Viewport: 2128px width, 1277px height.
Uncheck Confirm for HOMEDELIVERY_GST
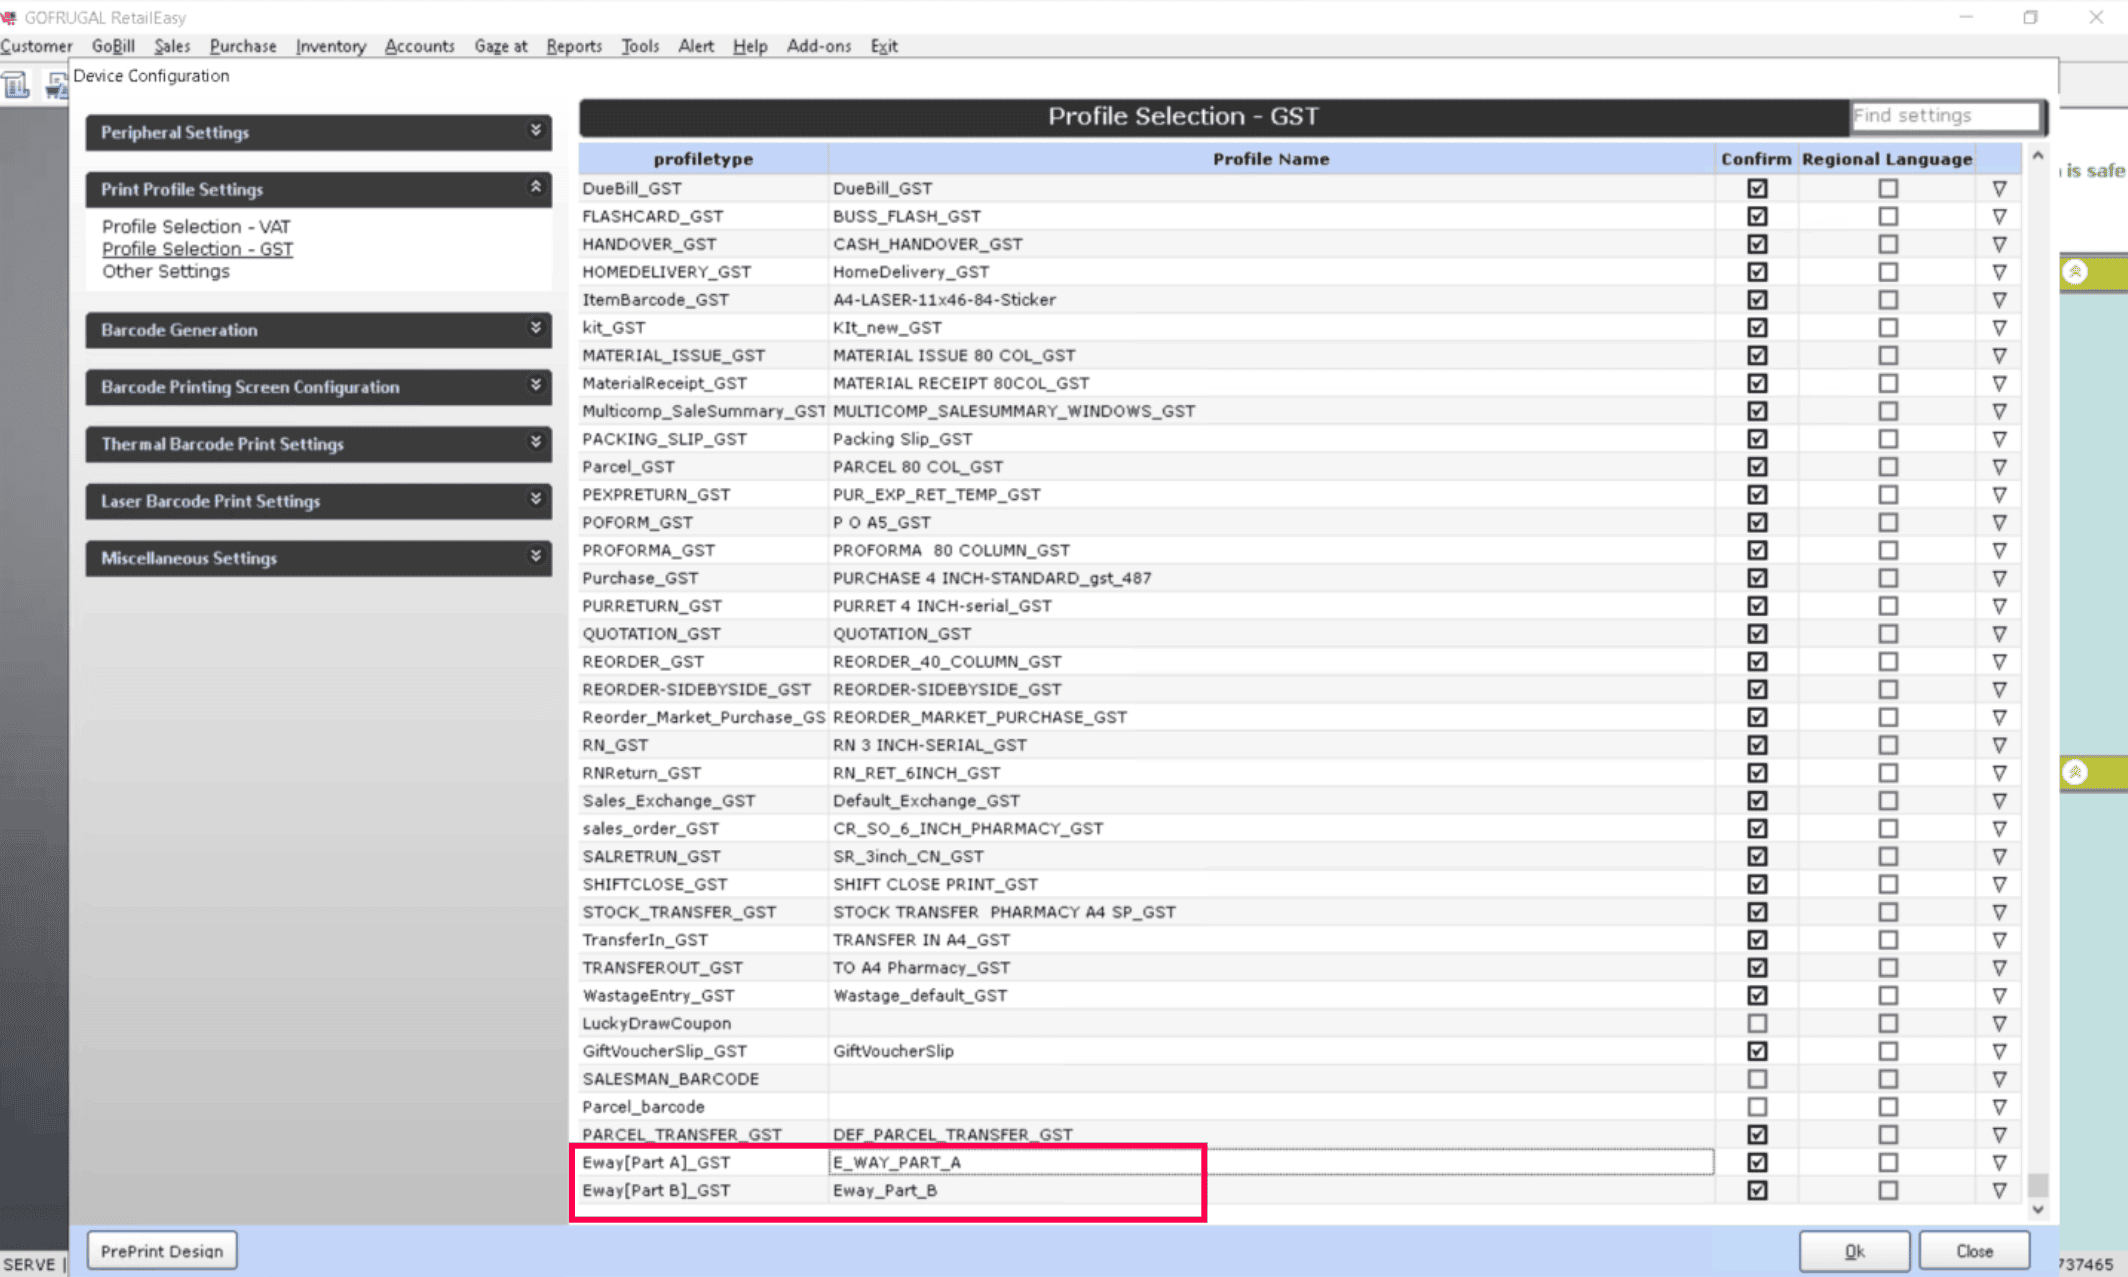pyautogui.click(x=1757, y=272)
